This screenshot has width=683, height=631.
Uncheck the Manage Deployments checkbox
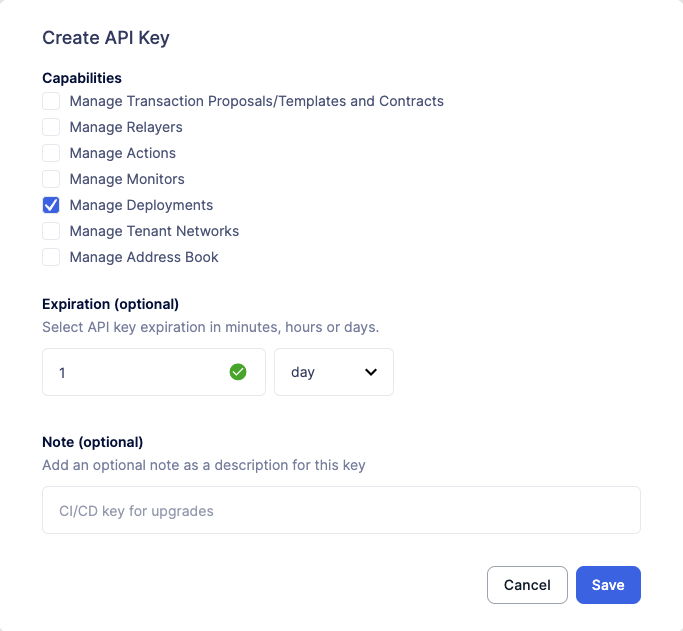[51, 205]
